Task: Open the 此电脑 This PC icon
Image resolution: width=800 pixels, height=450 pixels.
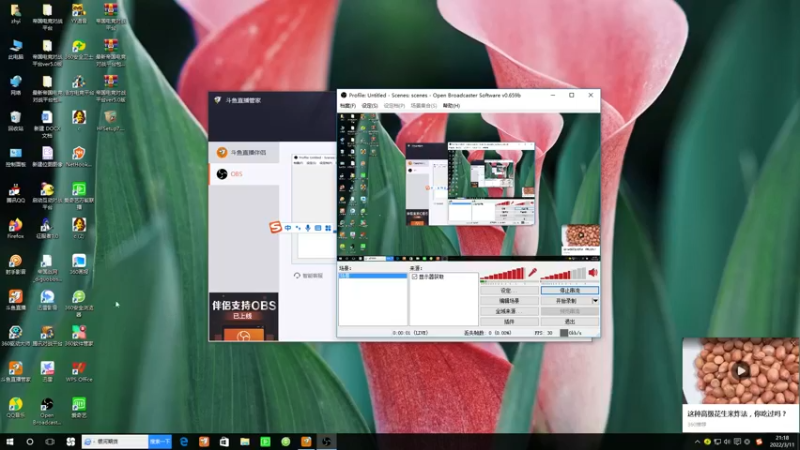Action: 15,49
